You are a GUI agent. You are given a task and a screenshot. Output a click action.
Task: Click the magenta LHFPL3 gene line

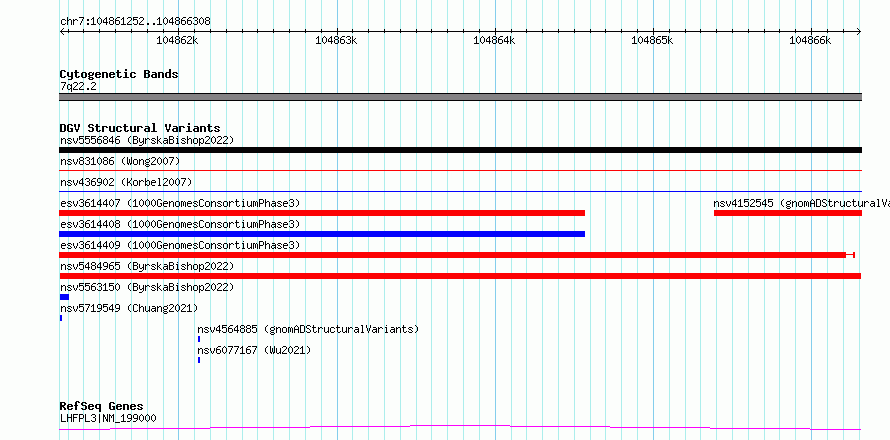pyautogui.click(x=460, y=427)
